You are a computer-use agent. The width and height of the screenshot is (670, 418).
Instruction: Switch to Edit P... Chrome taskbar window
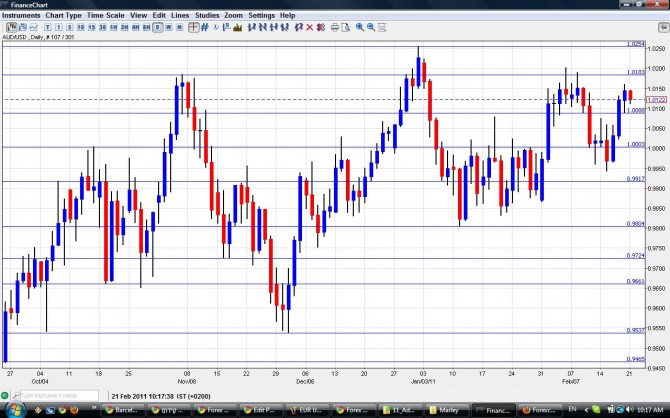tap(262, 410)
